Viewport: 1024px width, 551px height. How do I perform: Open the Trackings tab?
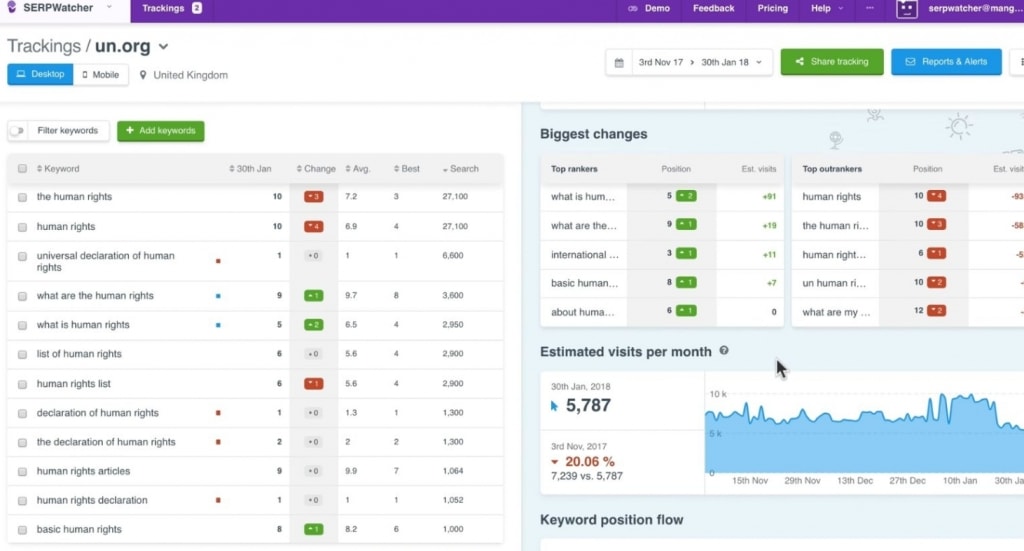(172, 8)
